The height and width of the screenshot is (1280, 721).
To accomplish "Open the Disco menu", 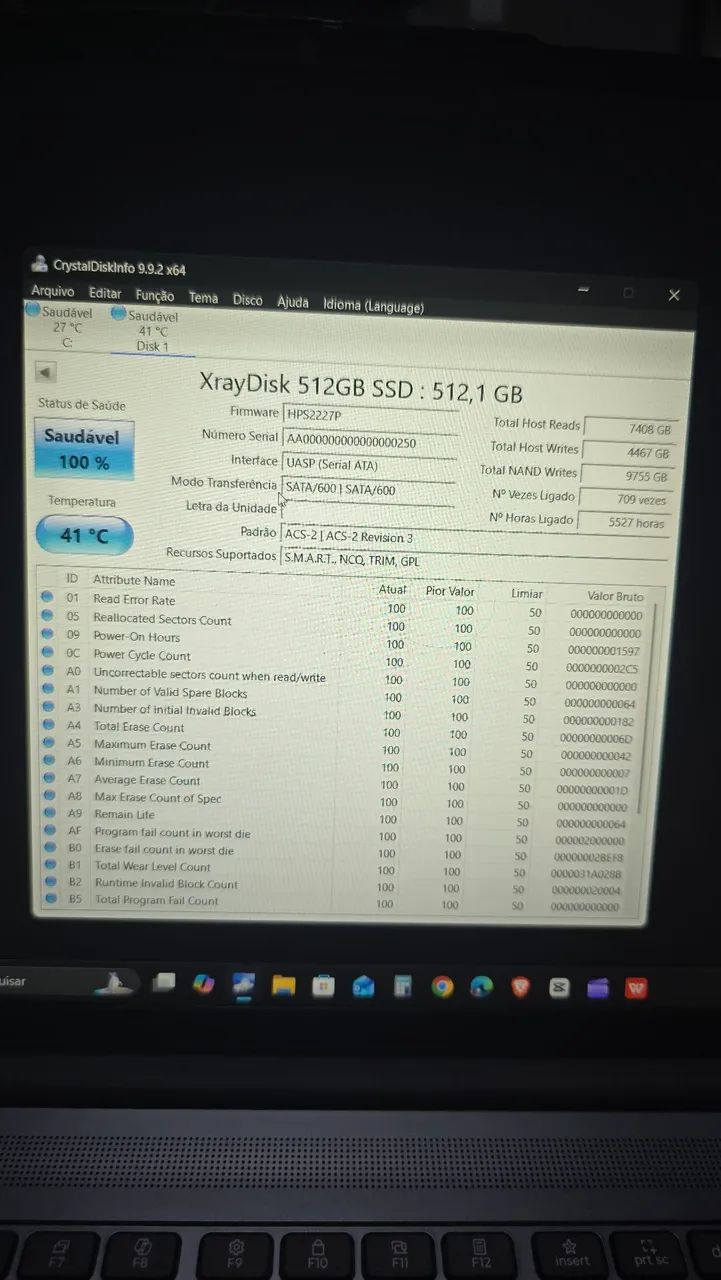I will click(x=248, y=300).
